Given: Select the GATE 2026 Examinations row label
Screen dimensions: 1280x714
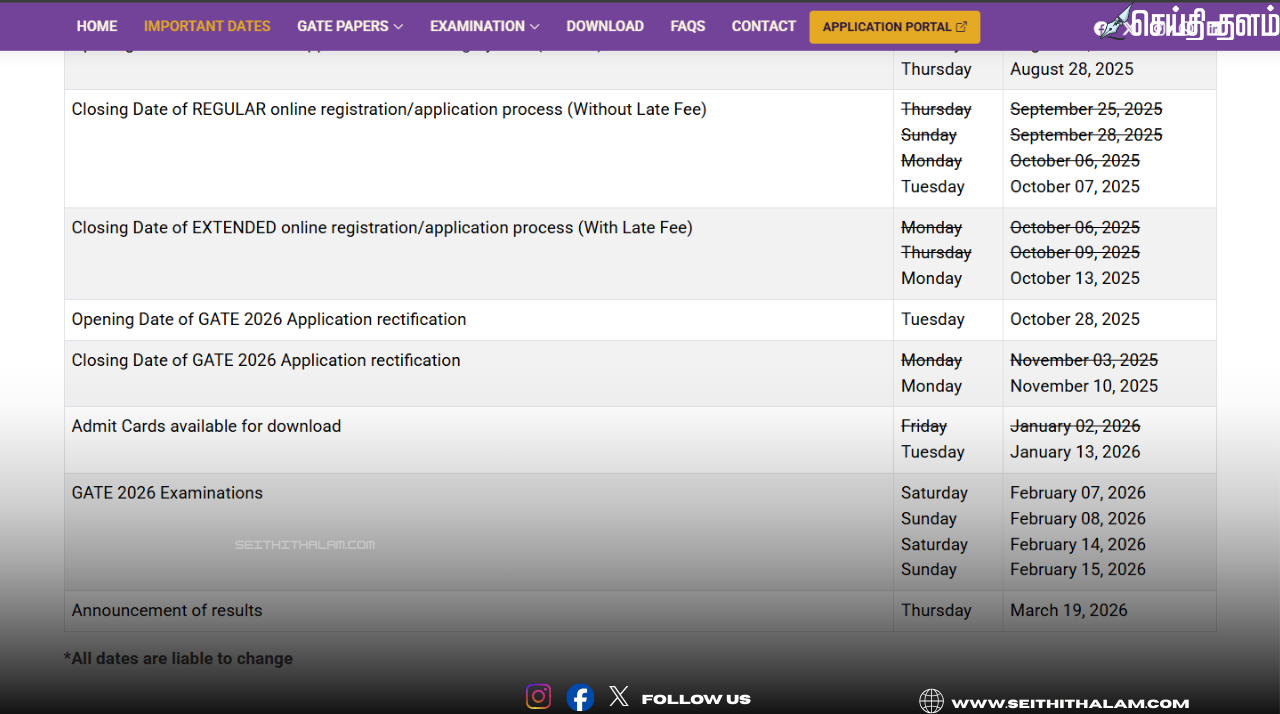Looking at the screenshot, I should (167, 493).
